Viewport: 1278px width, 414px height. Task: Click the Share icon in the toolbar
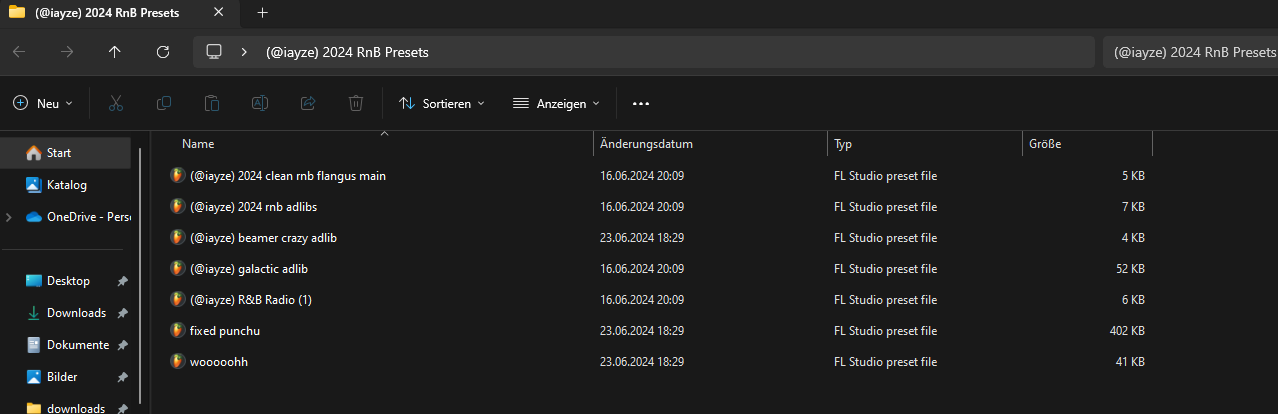tap(308, 103)
